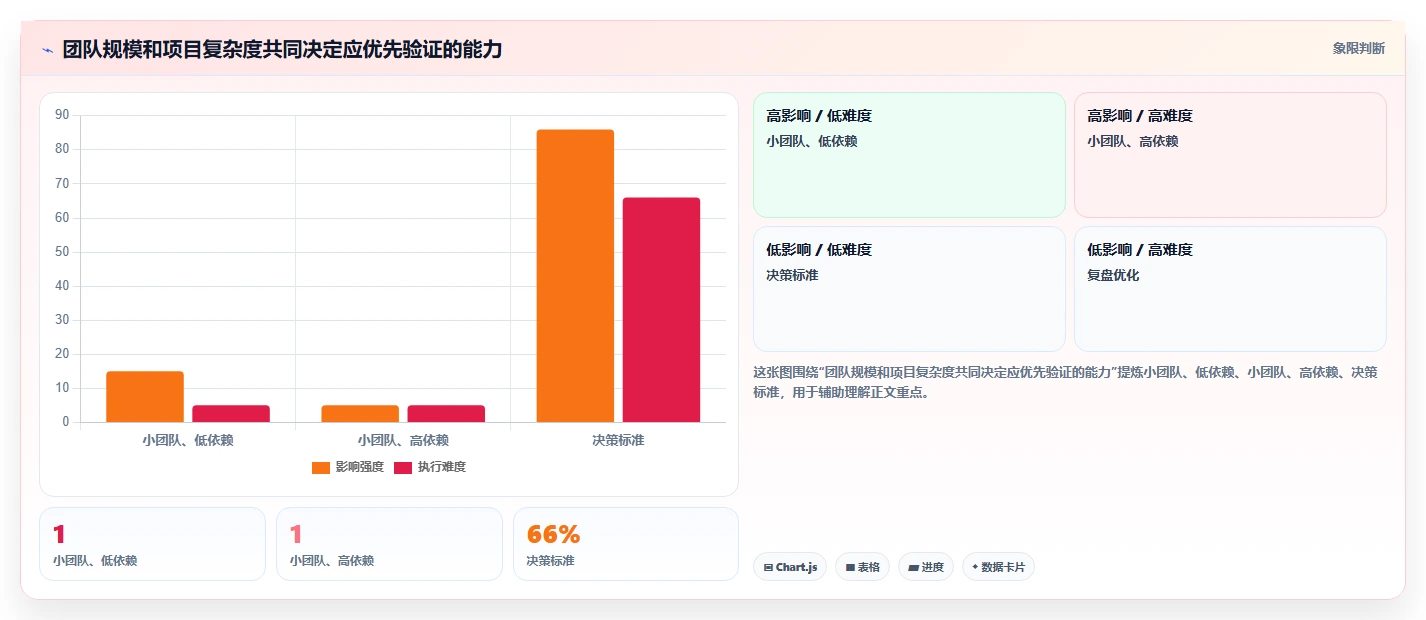Viewport: 1426px width, 620px height.
Task: Click the 数据卡片 tag
Action: click(x=998, y=567)
